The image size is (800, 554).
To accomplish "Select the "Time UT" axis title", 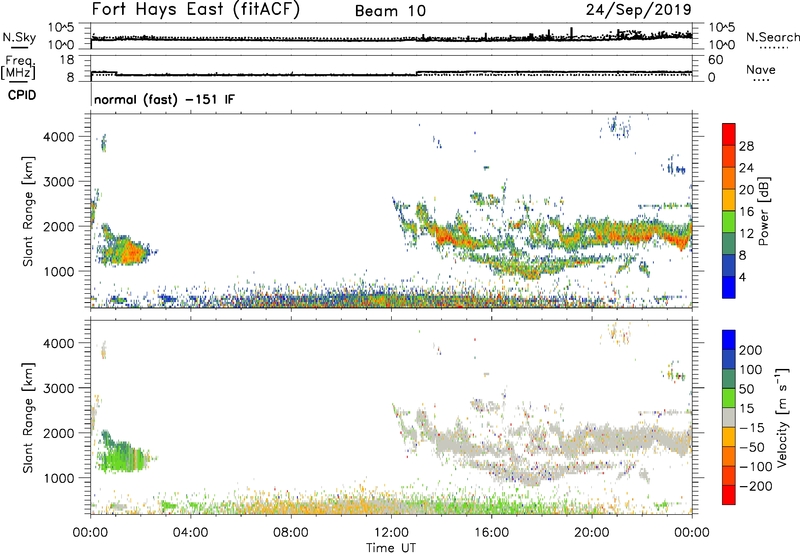I will click(391, 548).
